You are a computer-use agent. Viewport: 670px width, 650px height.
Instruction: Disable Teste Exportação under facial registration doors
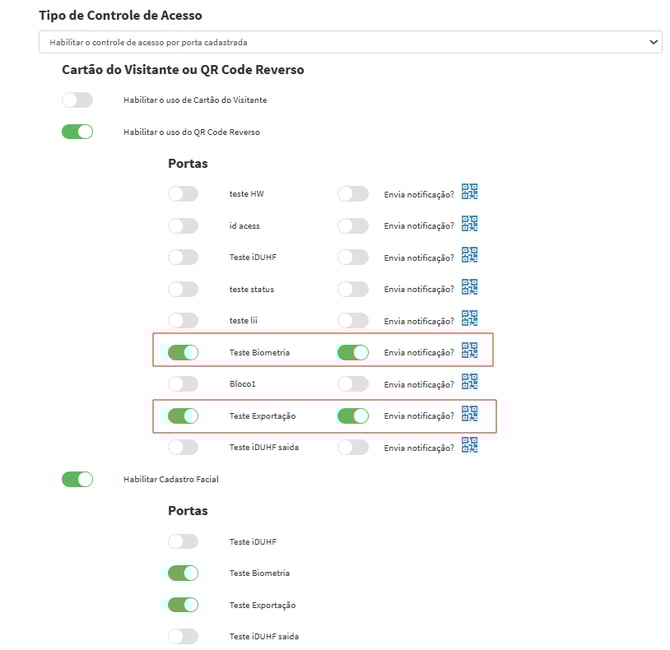(183, 605)
